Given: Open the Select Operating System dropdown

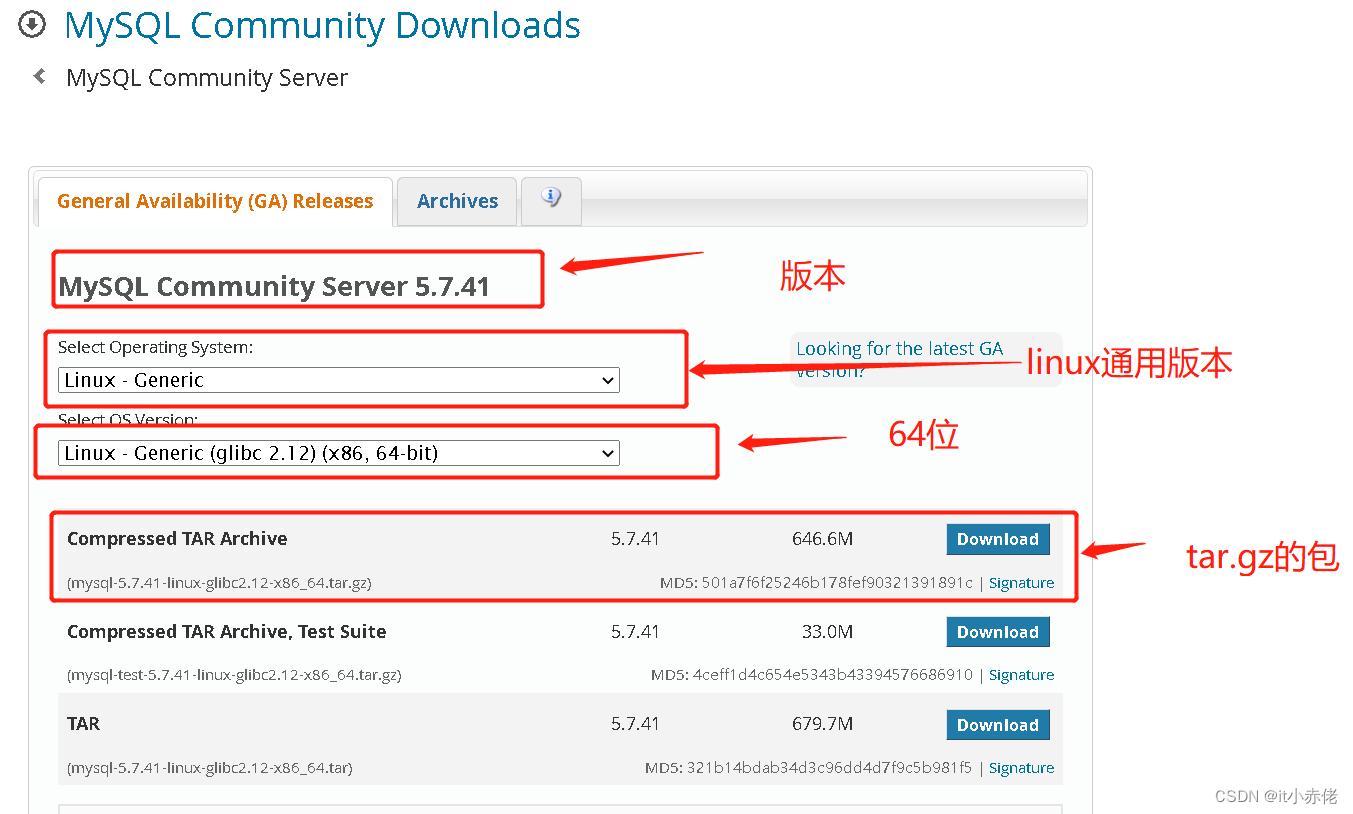Looking at the screenshot, I should tap(340, 380).
